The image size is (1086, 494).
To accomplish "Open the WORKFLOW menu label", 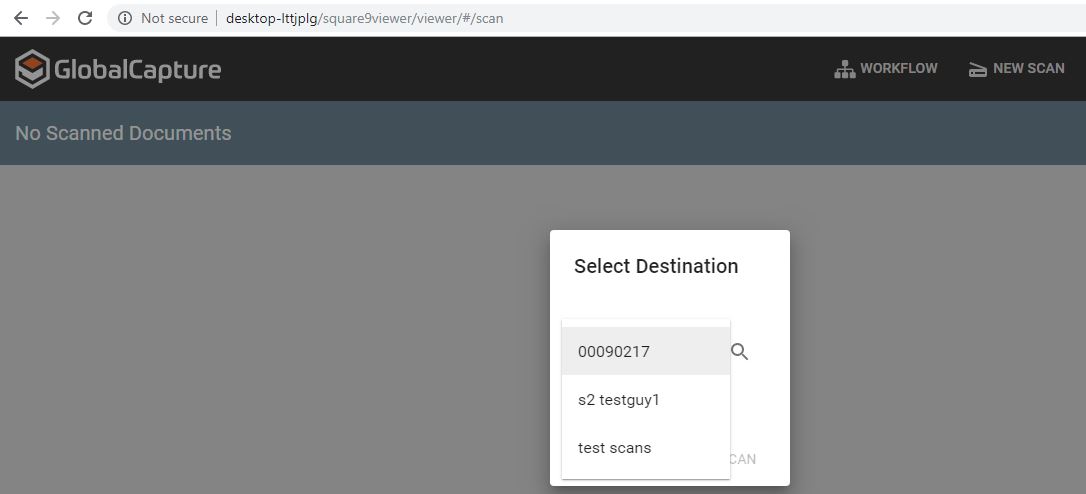I will coord(899,69).
